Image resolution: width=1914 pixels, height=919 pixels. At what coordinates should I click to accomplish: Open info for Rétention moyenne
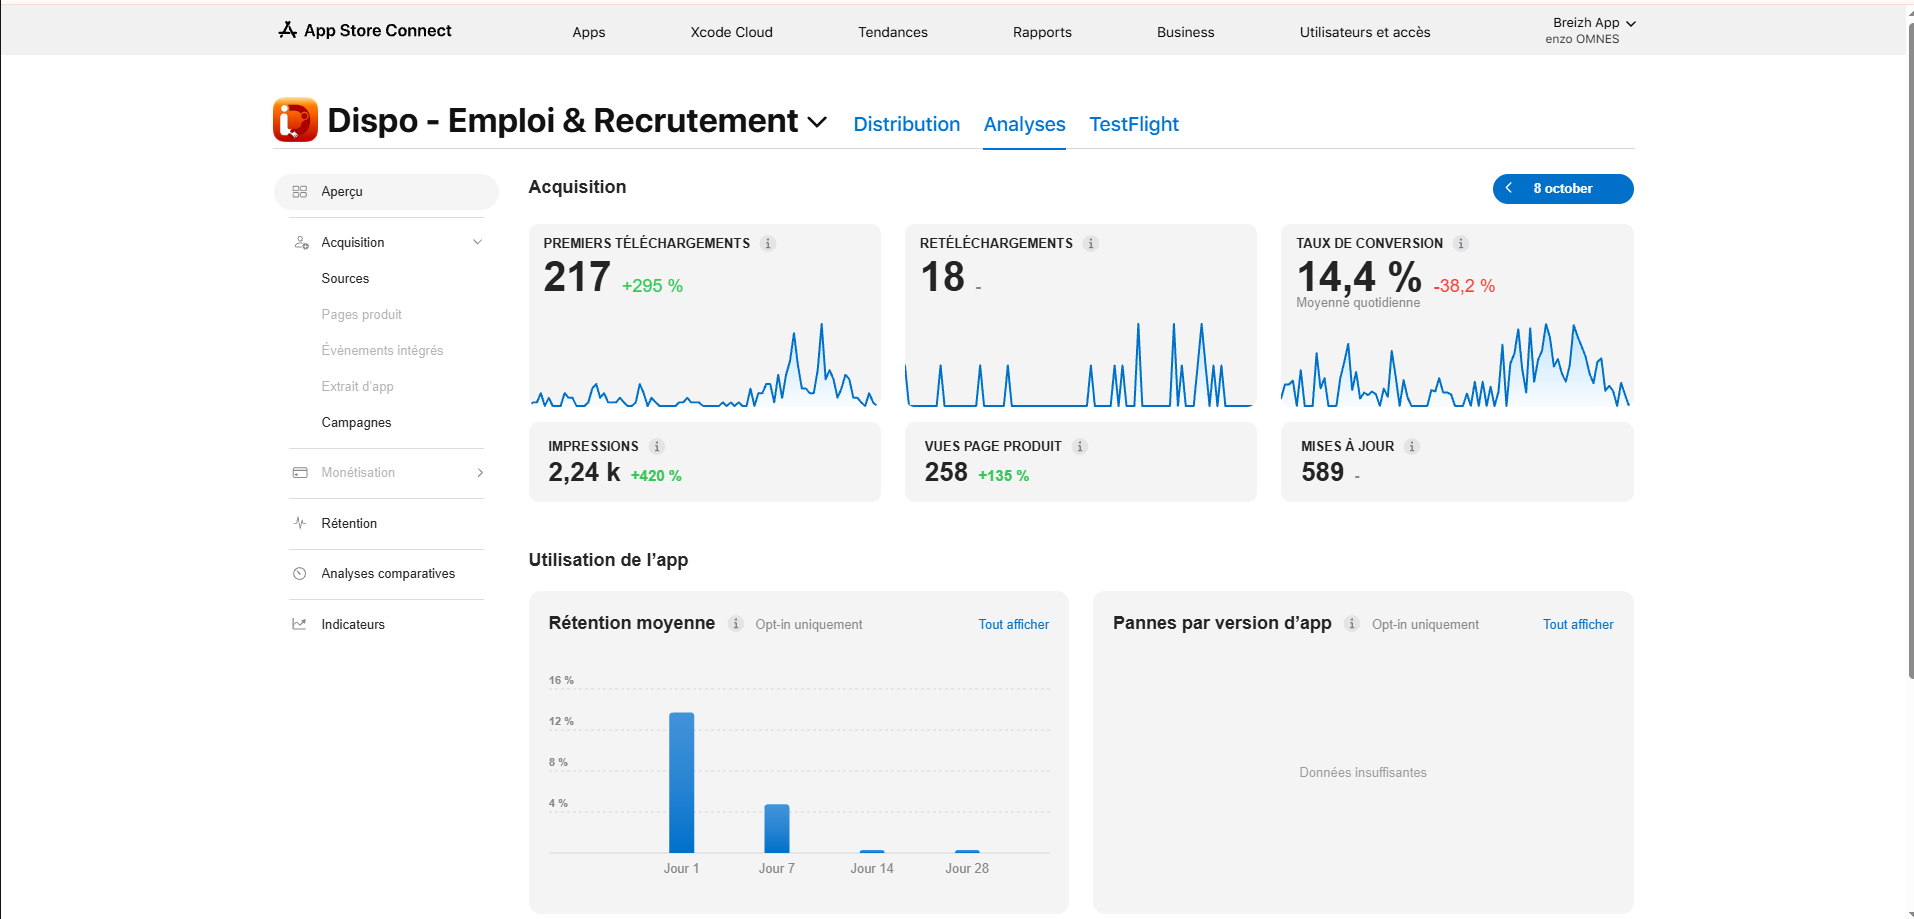click(x=736, y=624)
